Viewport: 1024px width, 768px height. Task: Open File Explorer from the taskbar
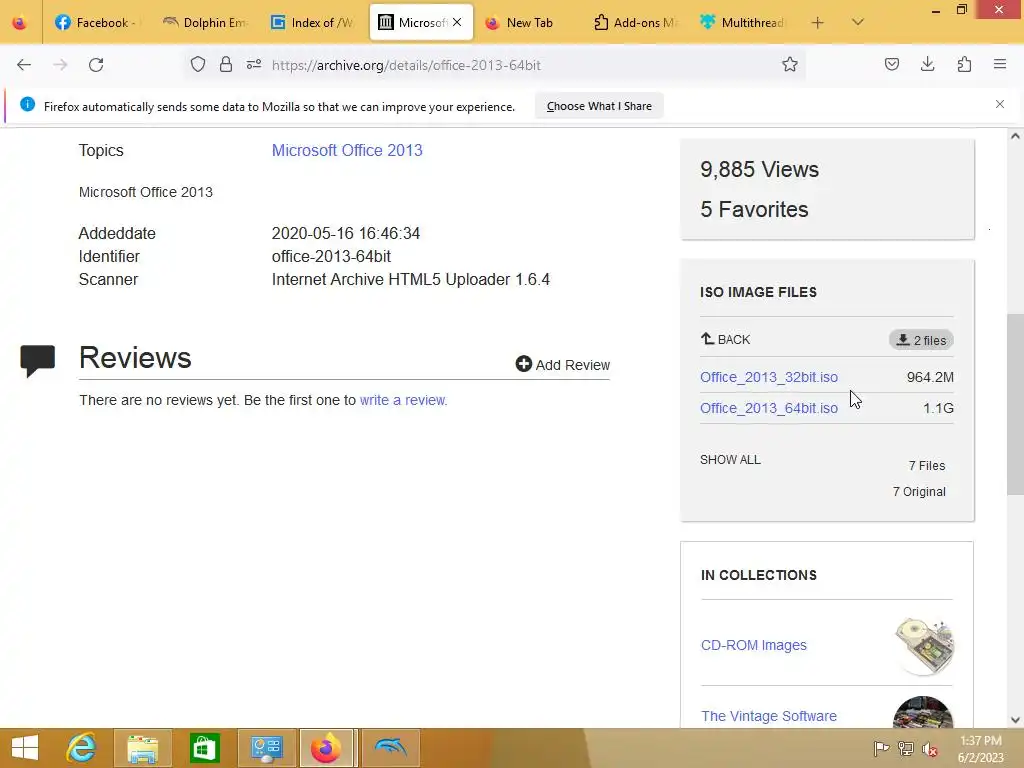pos(142,748)
